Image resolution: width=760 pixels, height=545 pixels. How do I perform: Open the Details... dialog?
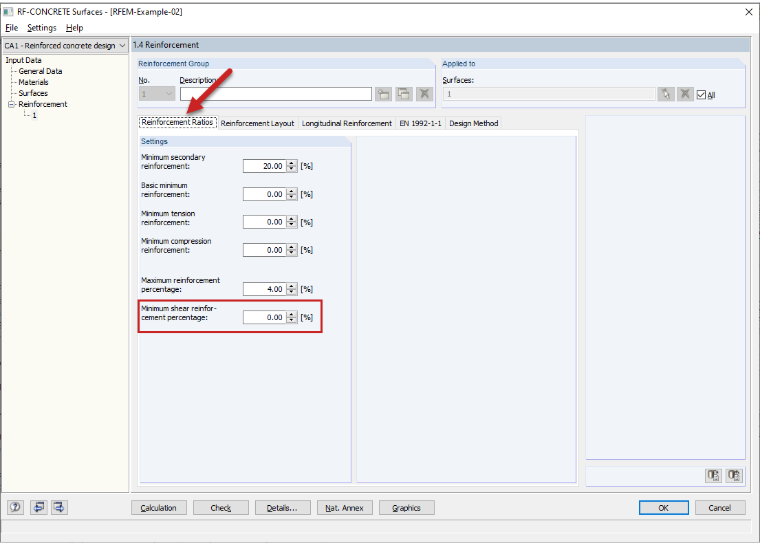[283, 508]
